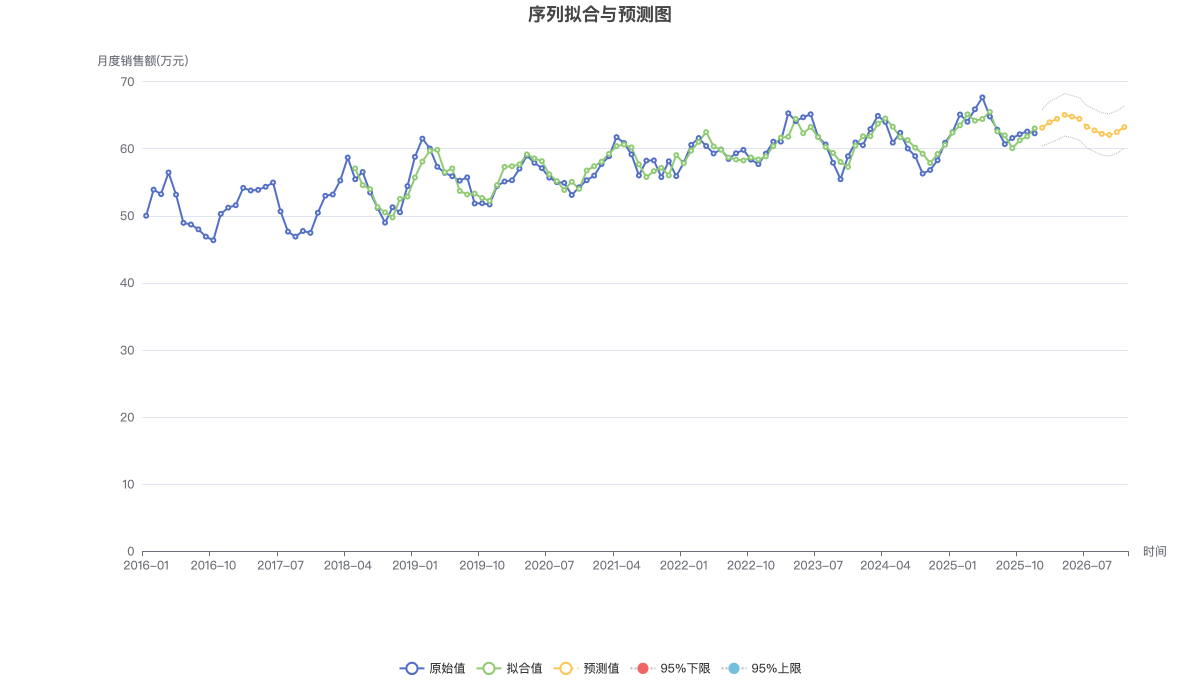Click the x-axis tick 2020-07
1200x680 pixels.
tap(549, 565)
